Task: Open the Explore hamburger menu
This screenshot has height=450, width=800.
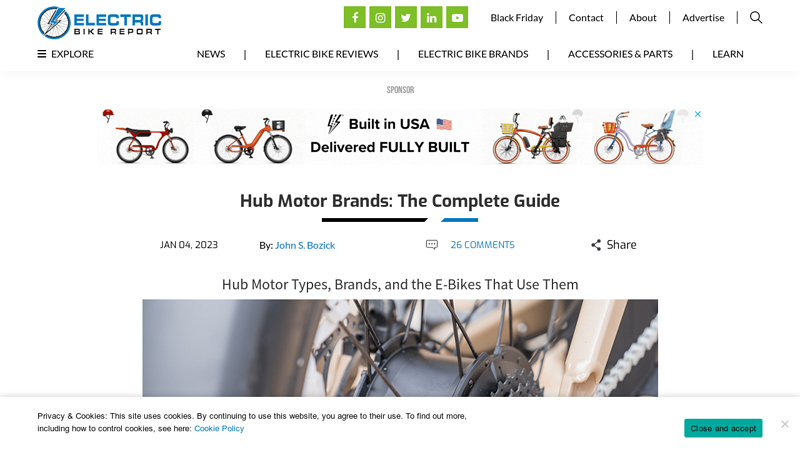Action: coord(65,54)
